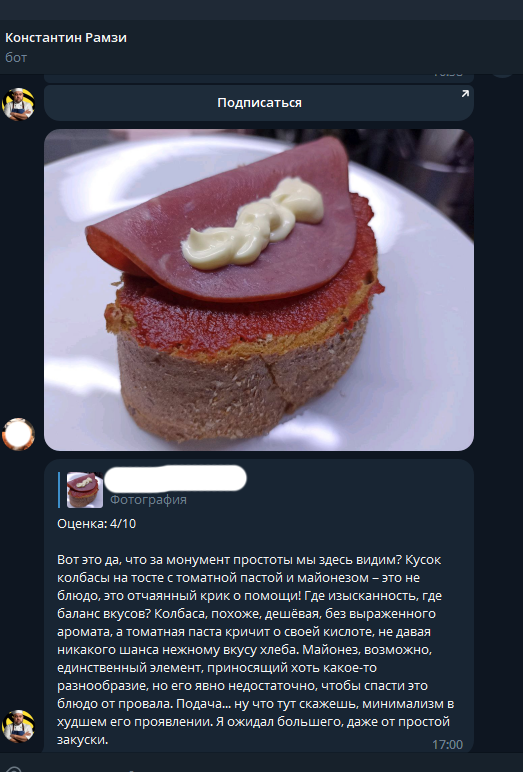Click the 17:00 timestamp of the review message

click(x=447, y=744)
